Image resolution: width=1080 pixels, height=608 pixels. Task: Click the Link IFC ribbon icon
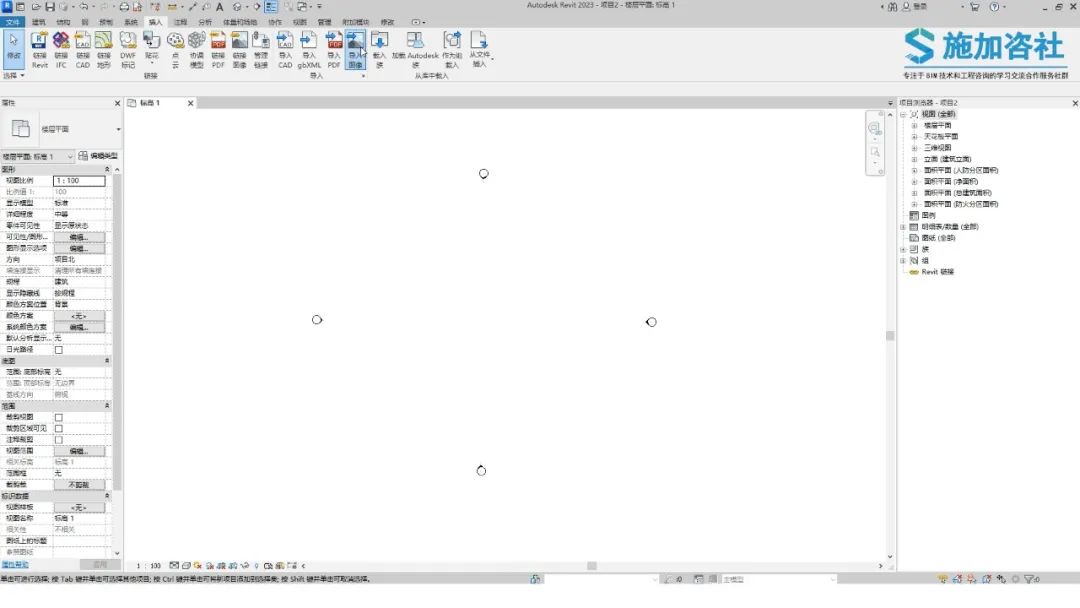click(61, 50)
